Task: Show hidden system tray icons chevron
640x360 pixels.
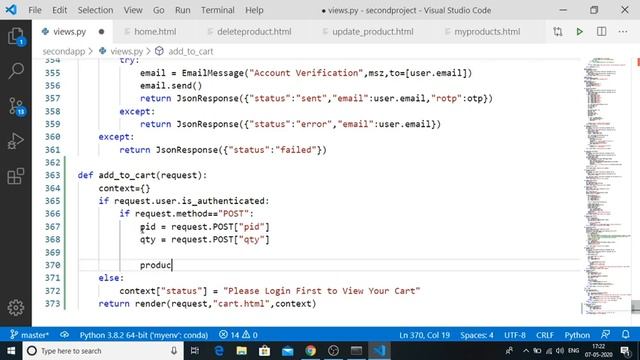Action: 526,351
